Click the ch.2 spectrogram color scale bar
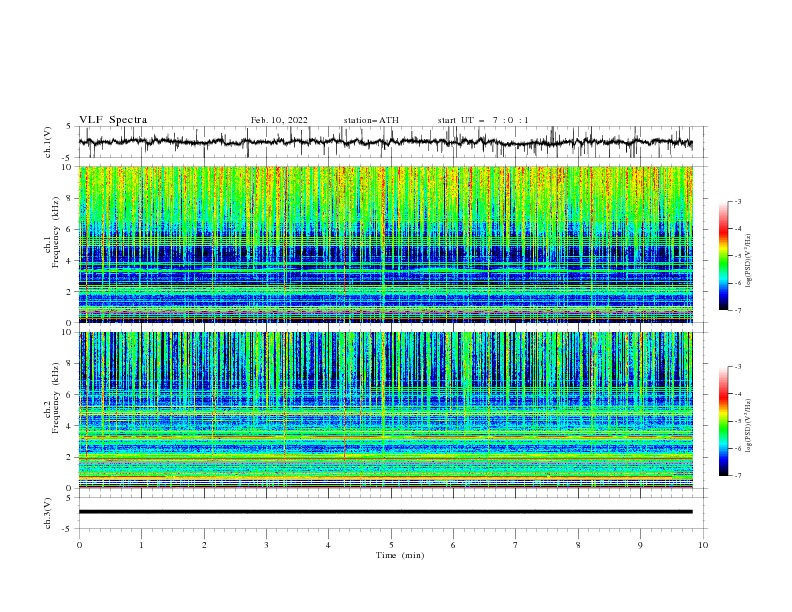The width and height of the screenshot is (792, 612). coord(724,421)
